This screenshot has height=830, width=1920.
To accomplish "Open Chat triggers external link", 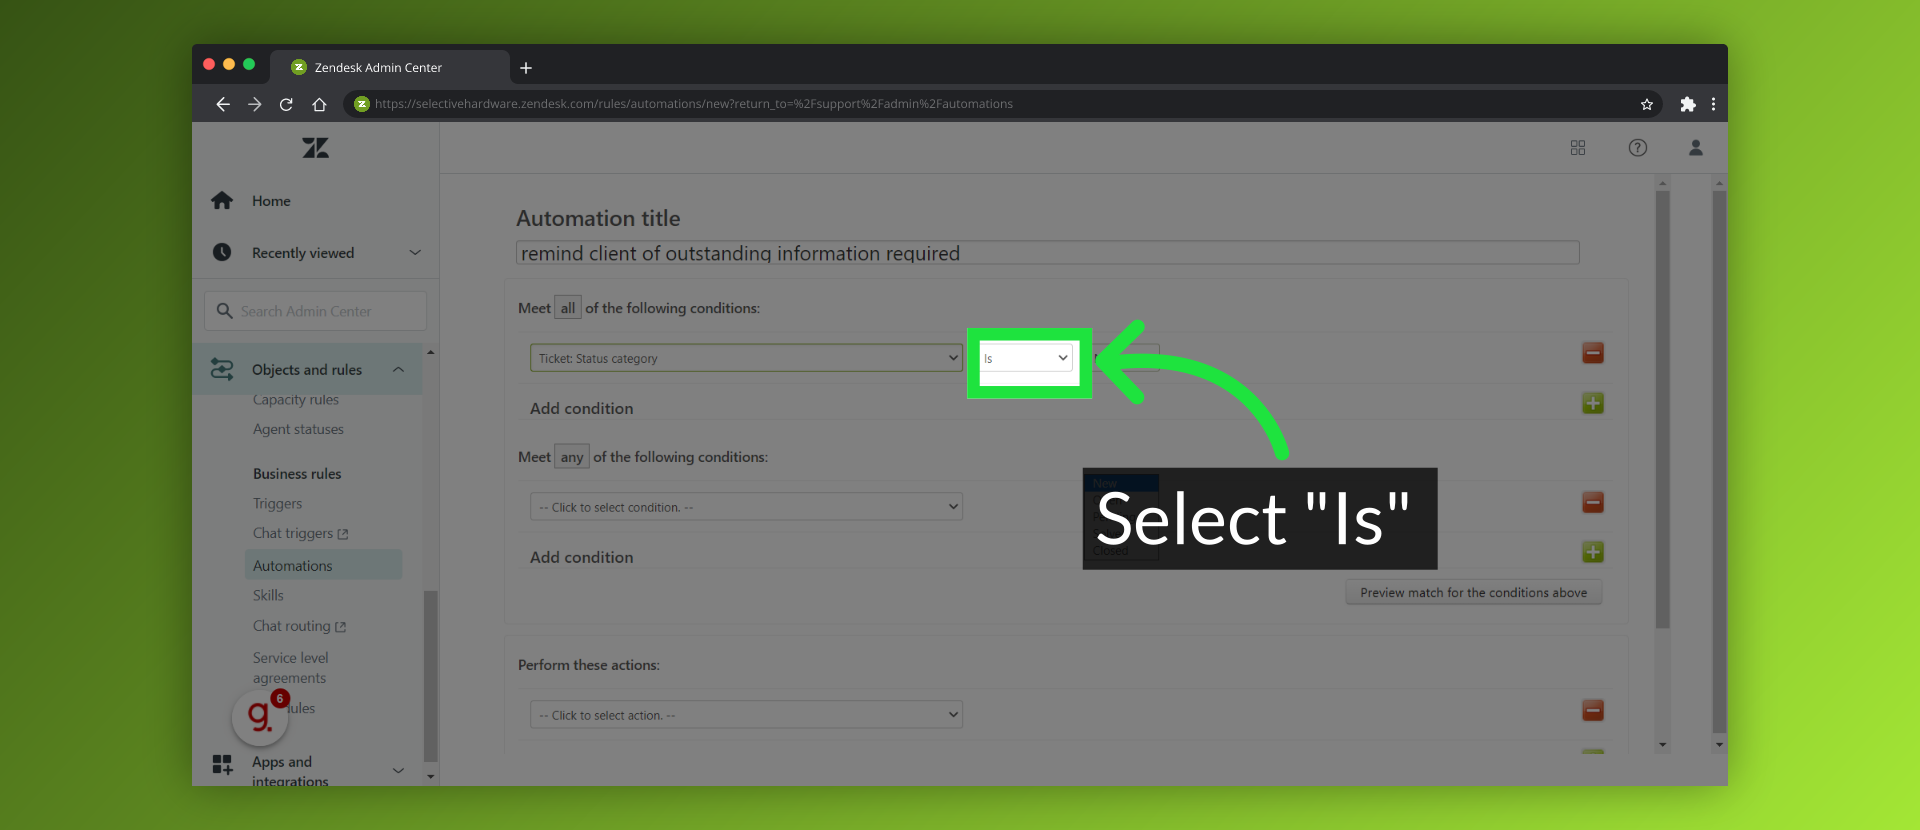I will [x=300, y=534].
